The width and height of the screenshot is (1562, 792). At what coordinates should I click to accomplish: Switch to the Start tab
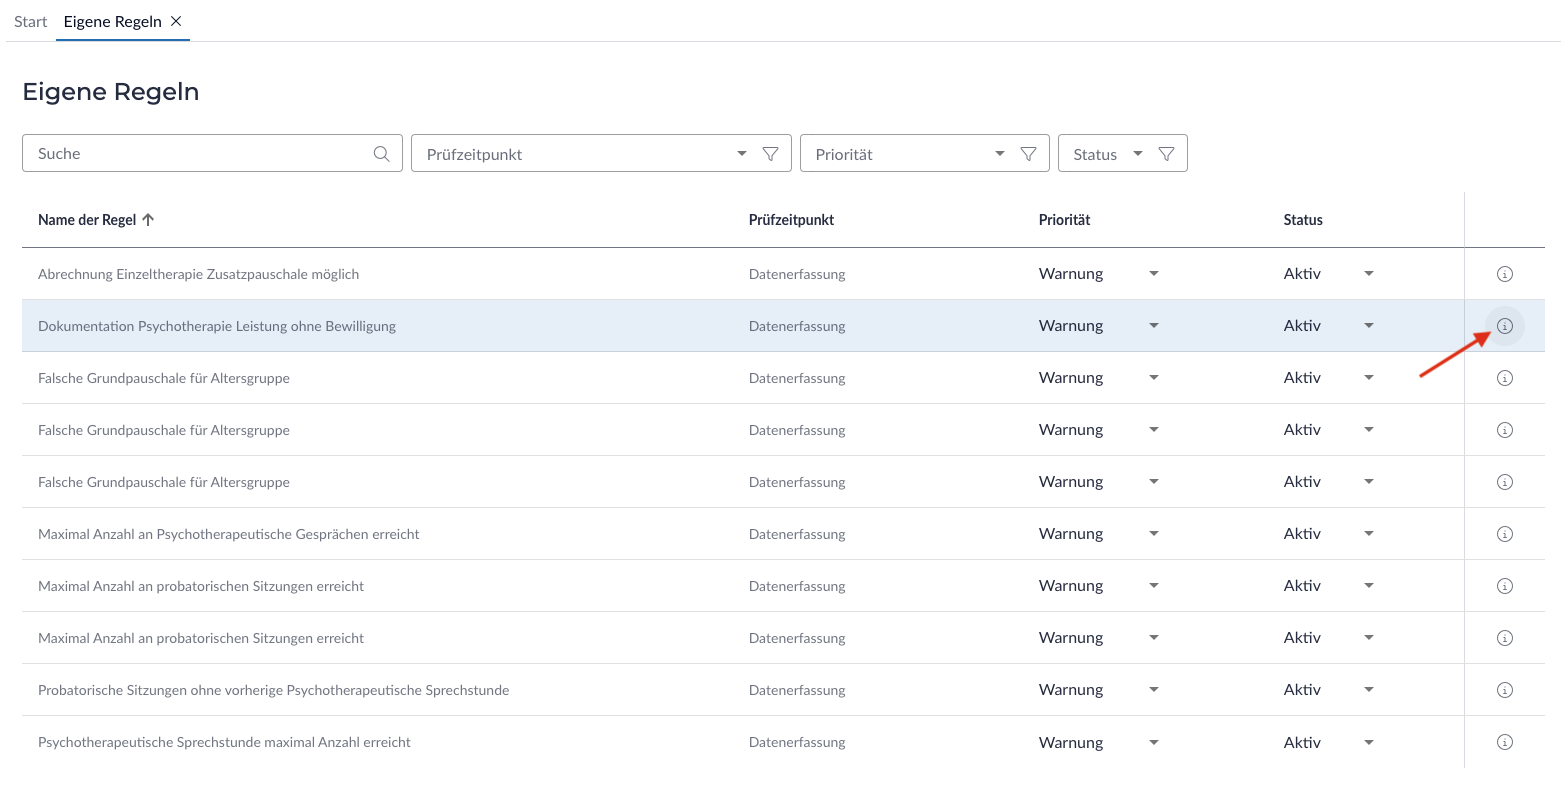click(30, 21)
